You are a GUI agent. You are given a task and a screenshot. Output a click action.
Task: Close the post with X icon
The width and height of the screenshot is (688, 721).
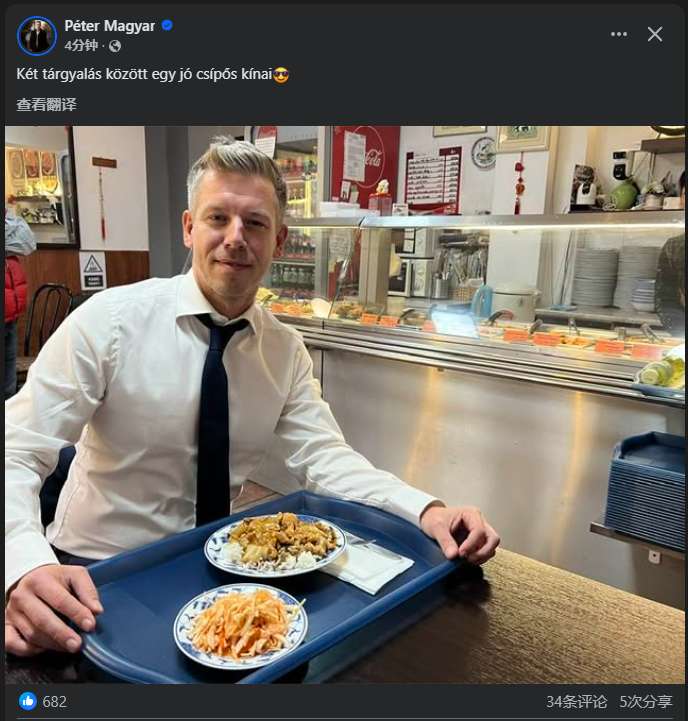[x=655, y=34]
